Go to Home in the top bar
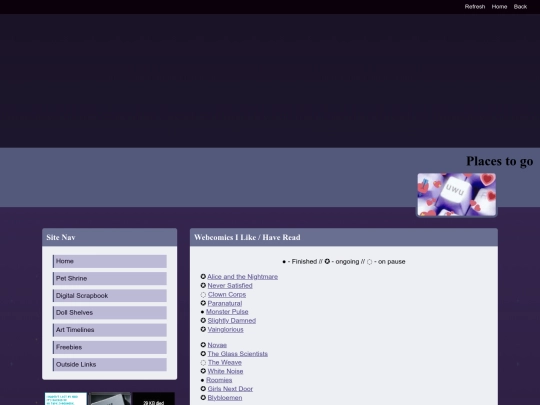The image size is (540, 405). [x=499, y=7]
